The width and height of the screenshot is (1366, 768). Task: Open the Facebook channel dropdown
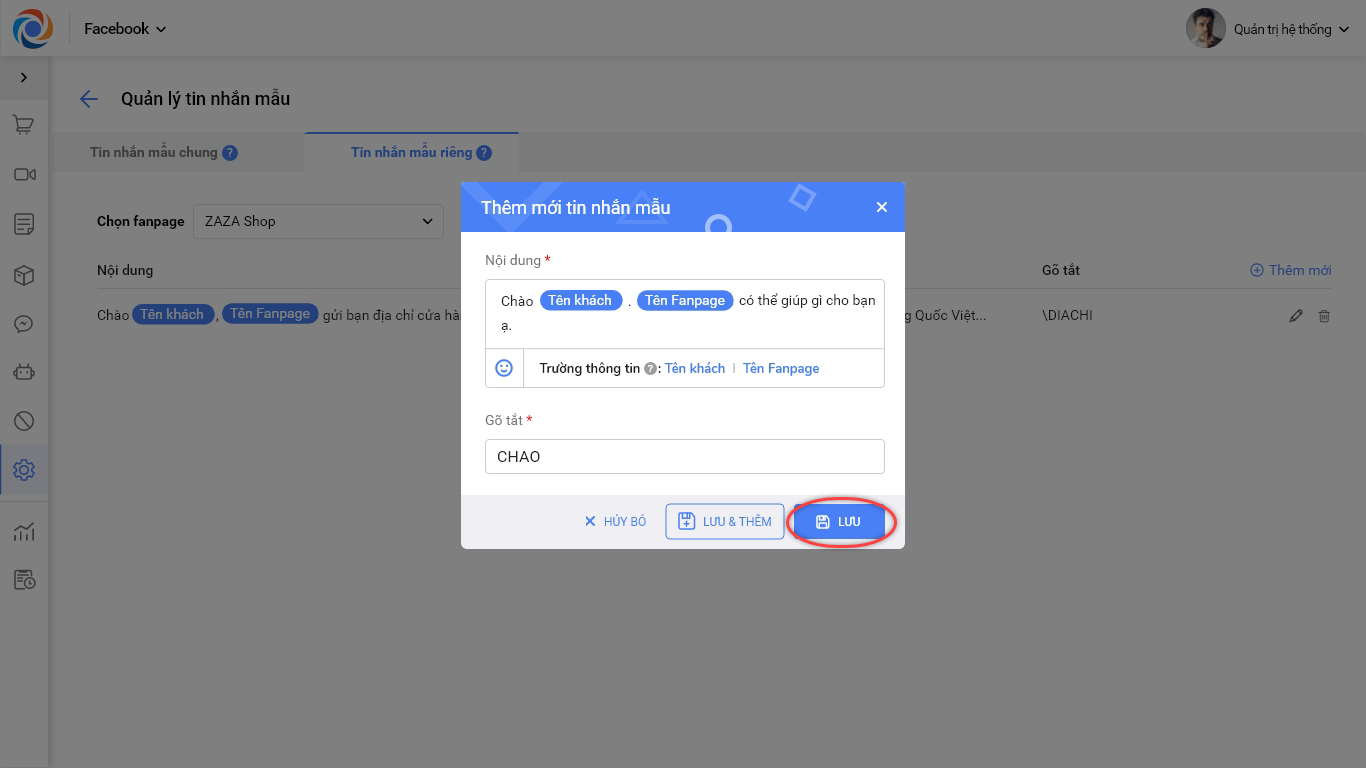[125, 29]
